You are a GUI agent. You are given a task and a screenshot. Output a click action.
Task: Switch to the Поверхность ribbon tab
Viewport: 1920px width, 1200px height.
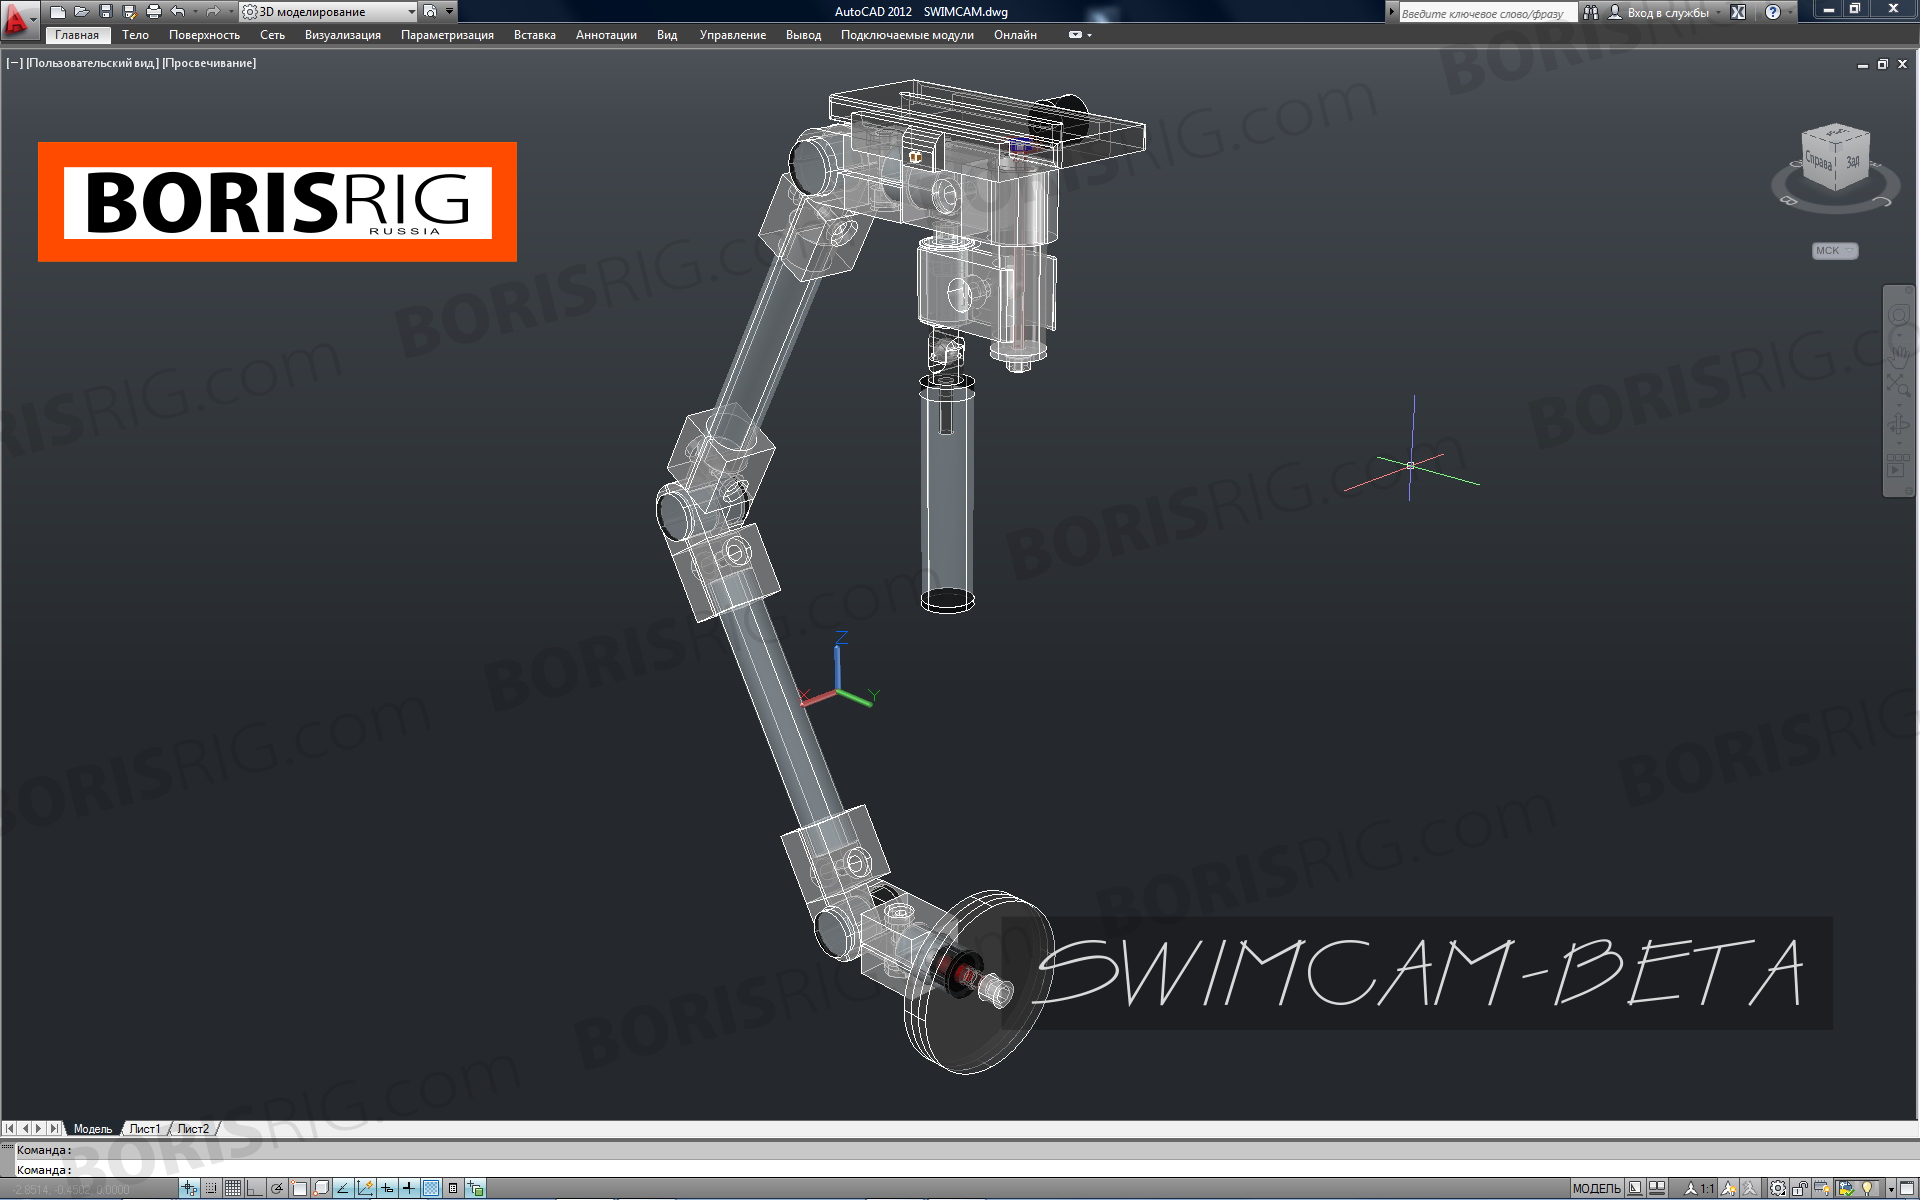(x=204, y=35)
